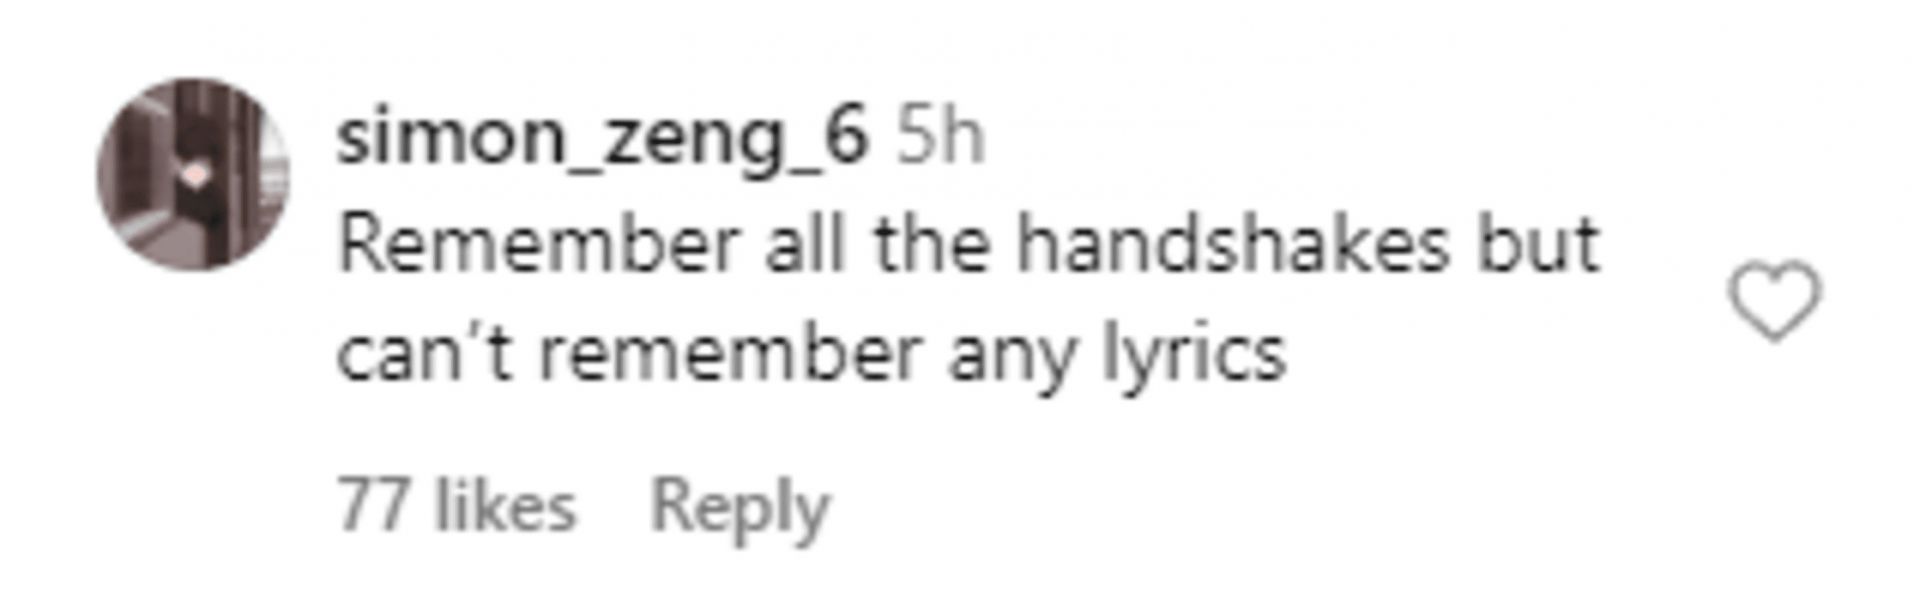Select the "77 likes" count text
This screenshot has height=597, width=1920.
457,505
